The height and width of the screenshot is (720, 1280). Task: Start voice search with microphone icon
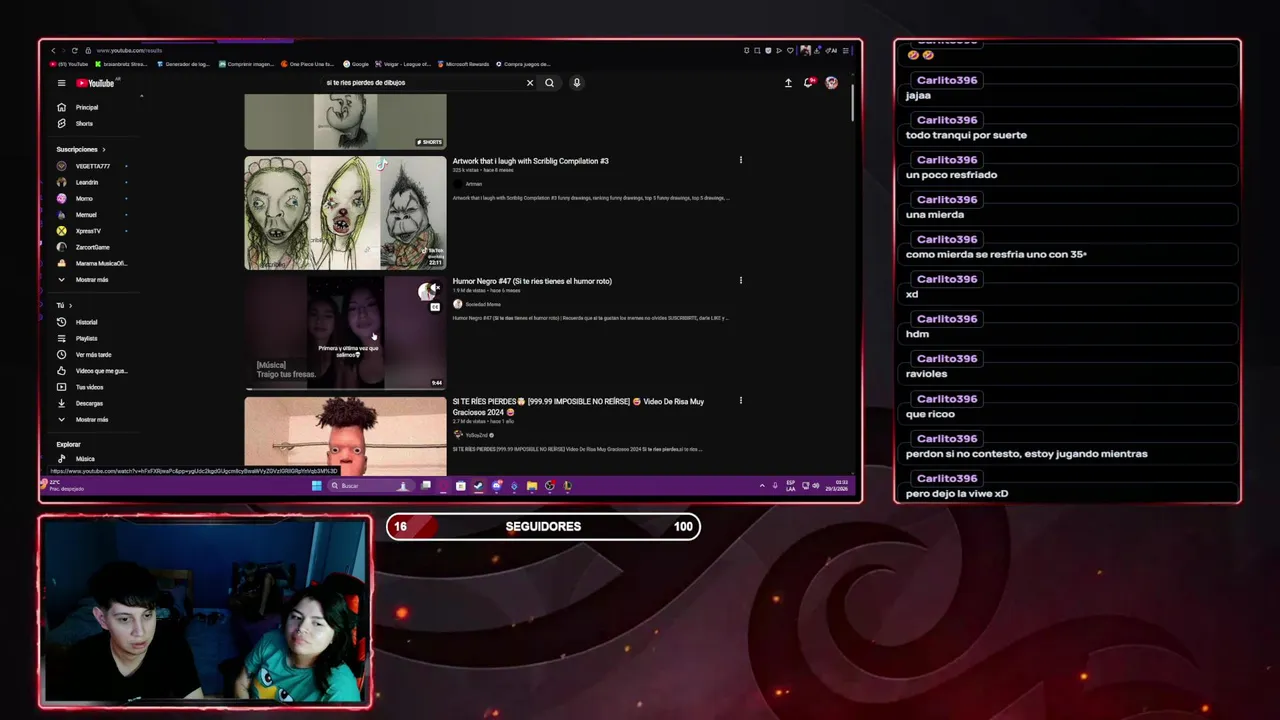[x=576, y=83]
